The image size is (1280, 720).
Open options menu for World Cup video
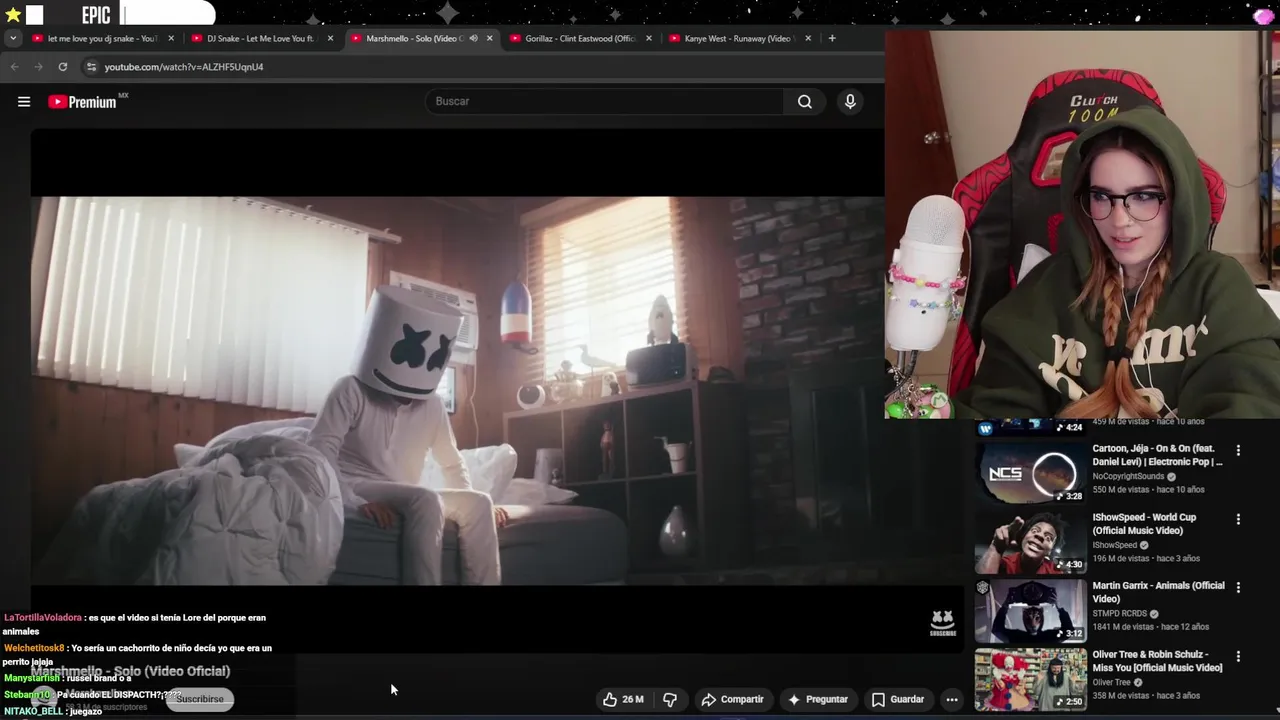1238,519
